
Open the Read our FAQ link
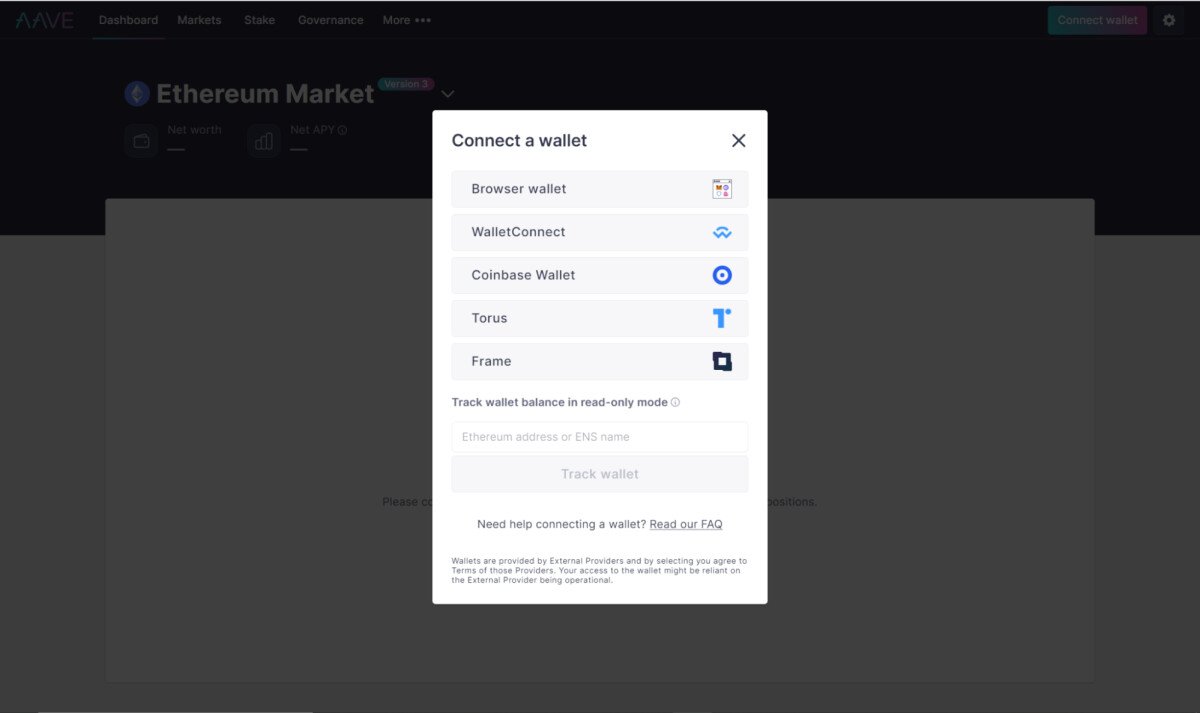tap(686, 523)
